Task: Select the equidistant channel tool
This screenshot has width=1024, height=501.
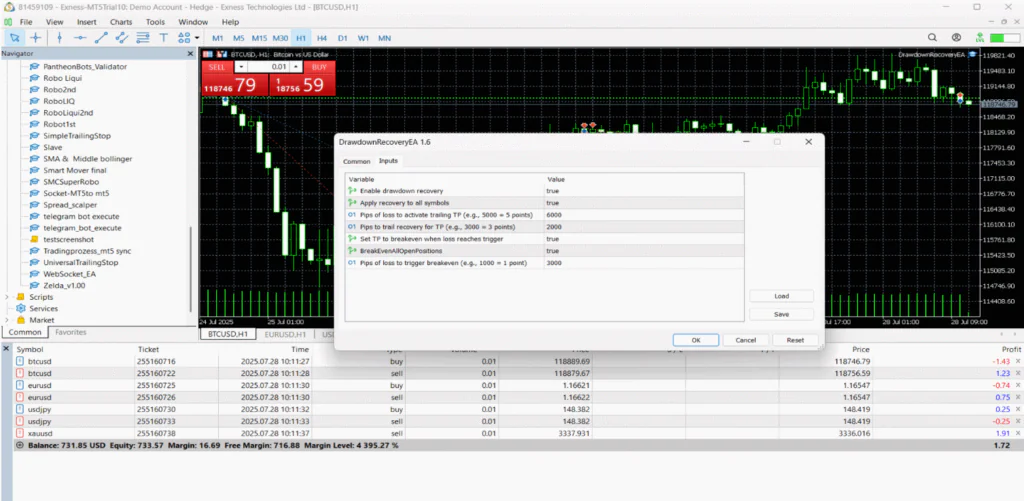Action: 122,38
